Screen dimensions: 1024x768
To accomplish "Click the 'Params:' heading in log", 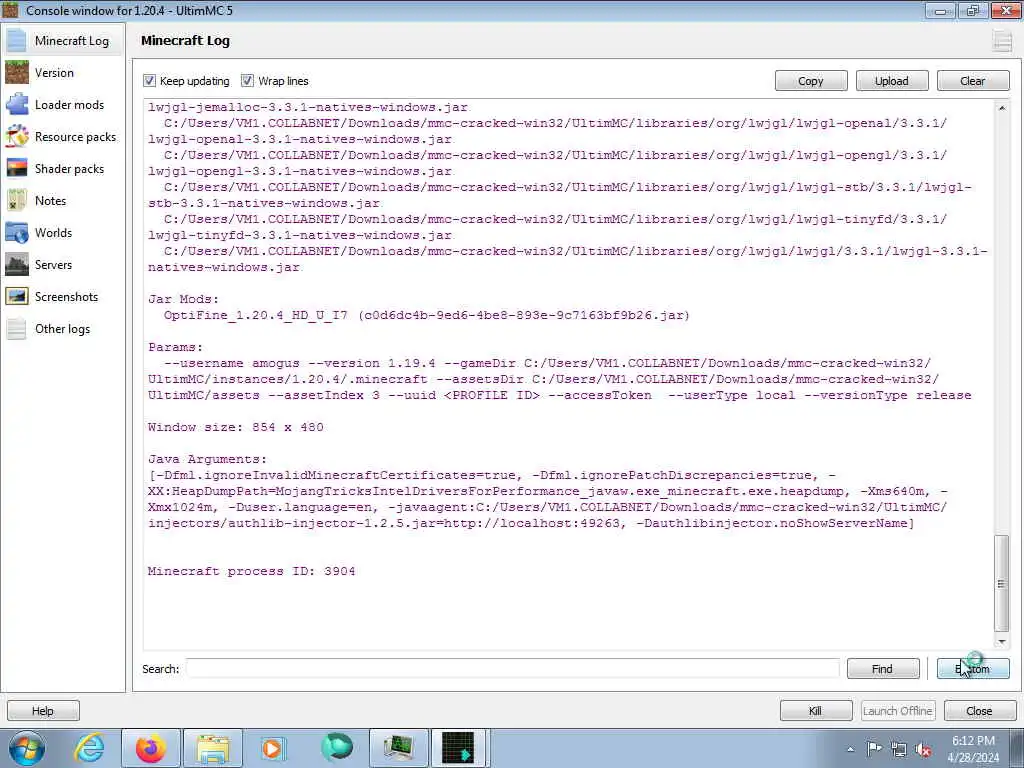I will pyautogui.click(x=175, y=347).
